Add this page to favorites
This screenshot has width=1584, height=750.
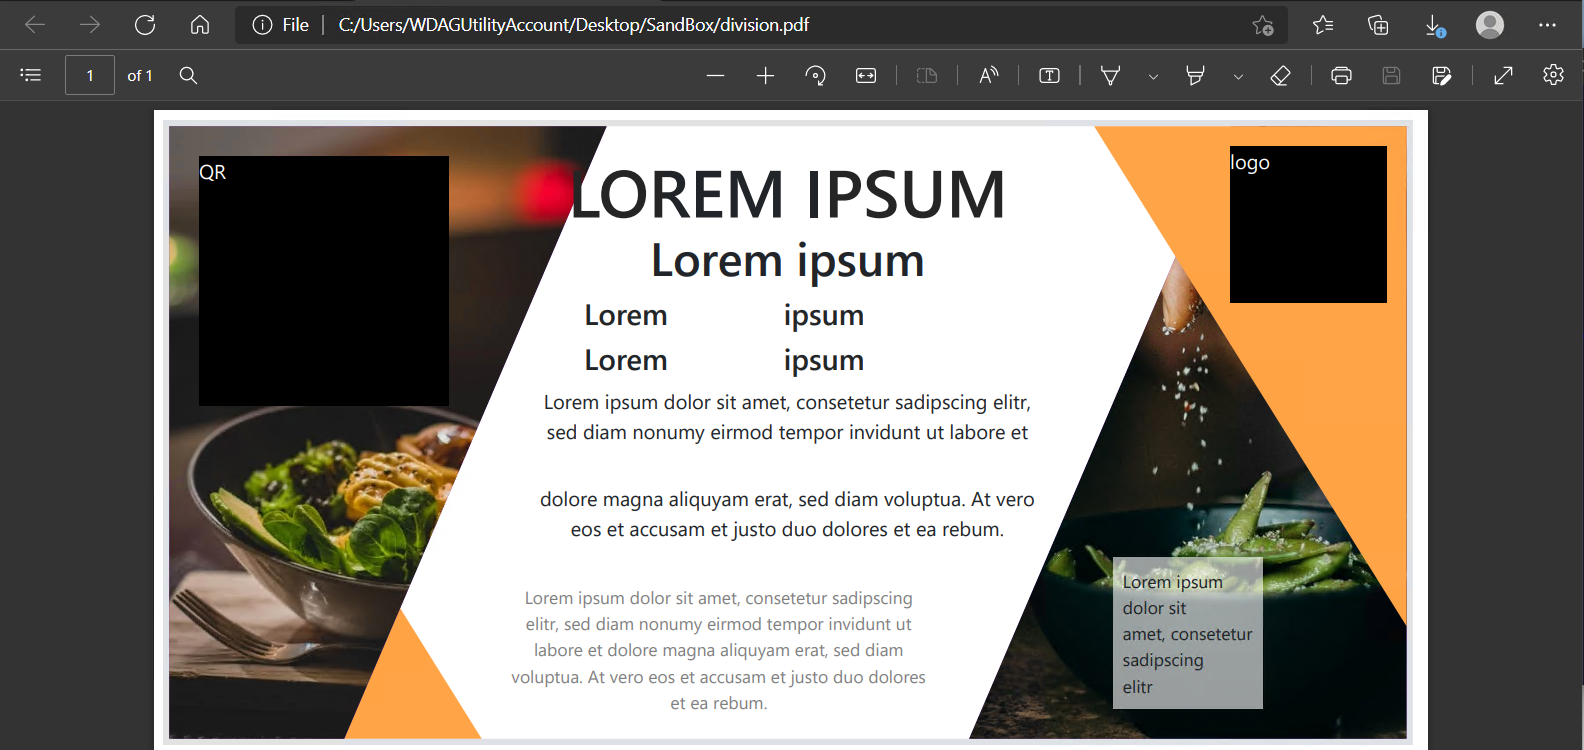coord(1263,25)
